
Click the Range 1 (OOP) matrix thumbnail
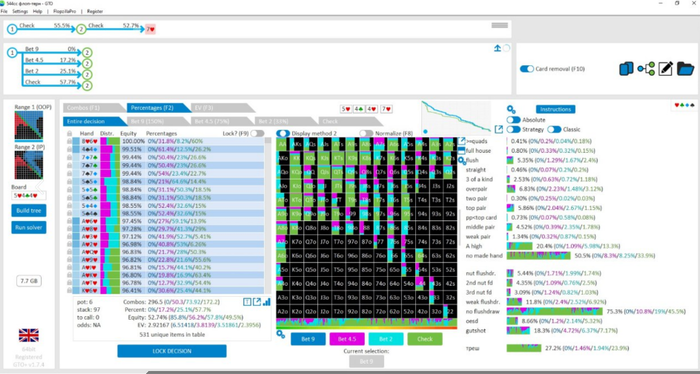click(x=29, y=125)
